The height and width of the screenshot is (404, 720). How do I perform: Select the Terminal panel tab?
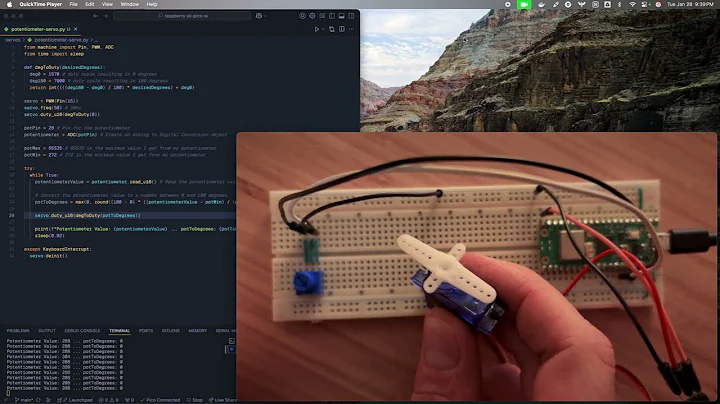[119, 331]
